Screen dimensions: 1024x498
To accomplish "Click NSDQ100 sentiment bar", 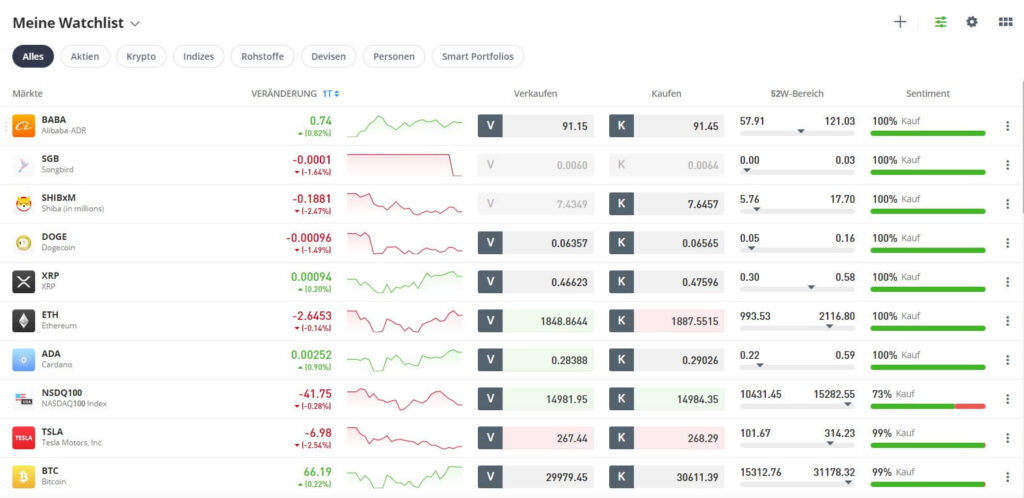I will 928,406.
